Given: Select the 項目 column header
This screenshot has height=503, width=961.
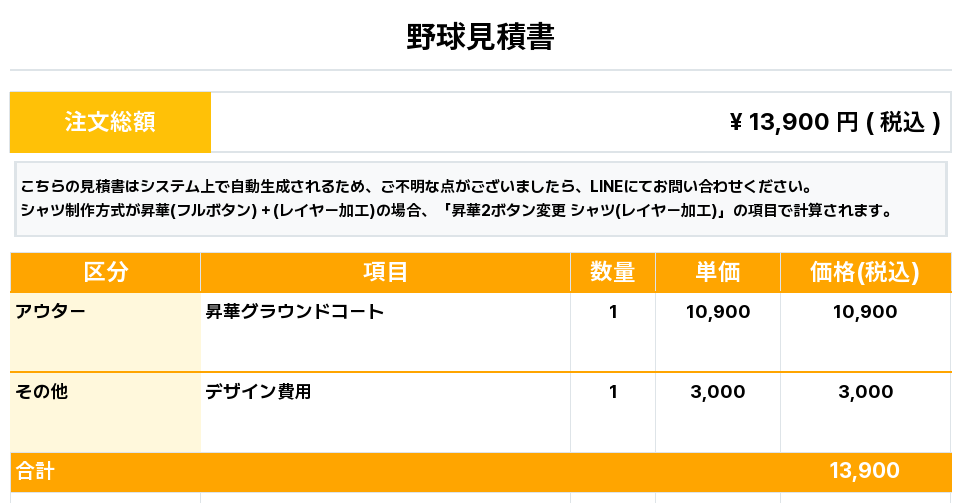Looking at the screenshot, I should [385, 272].
